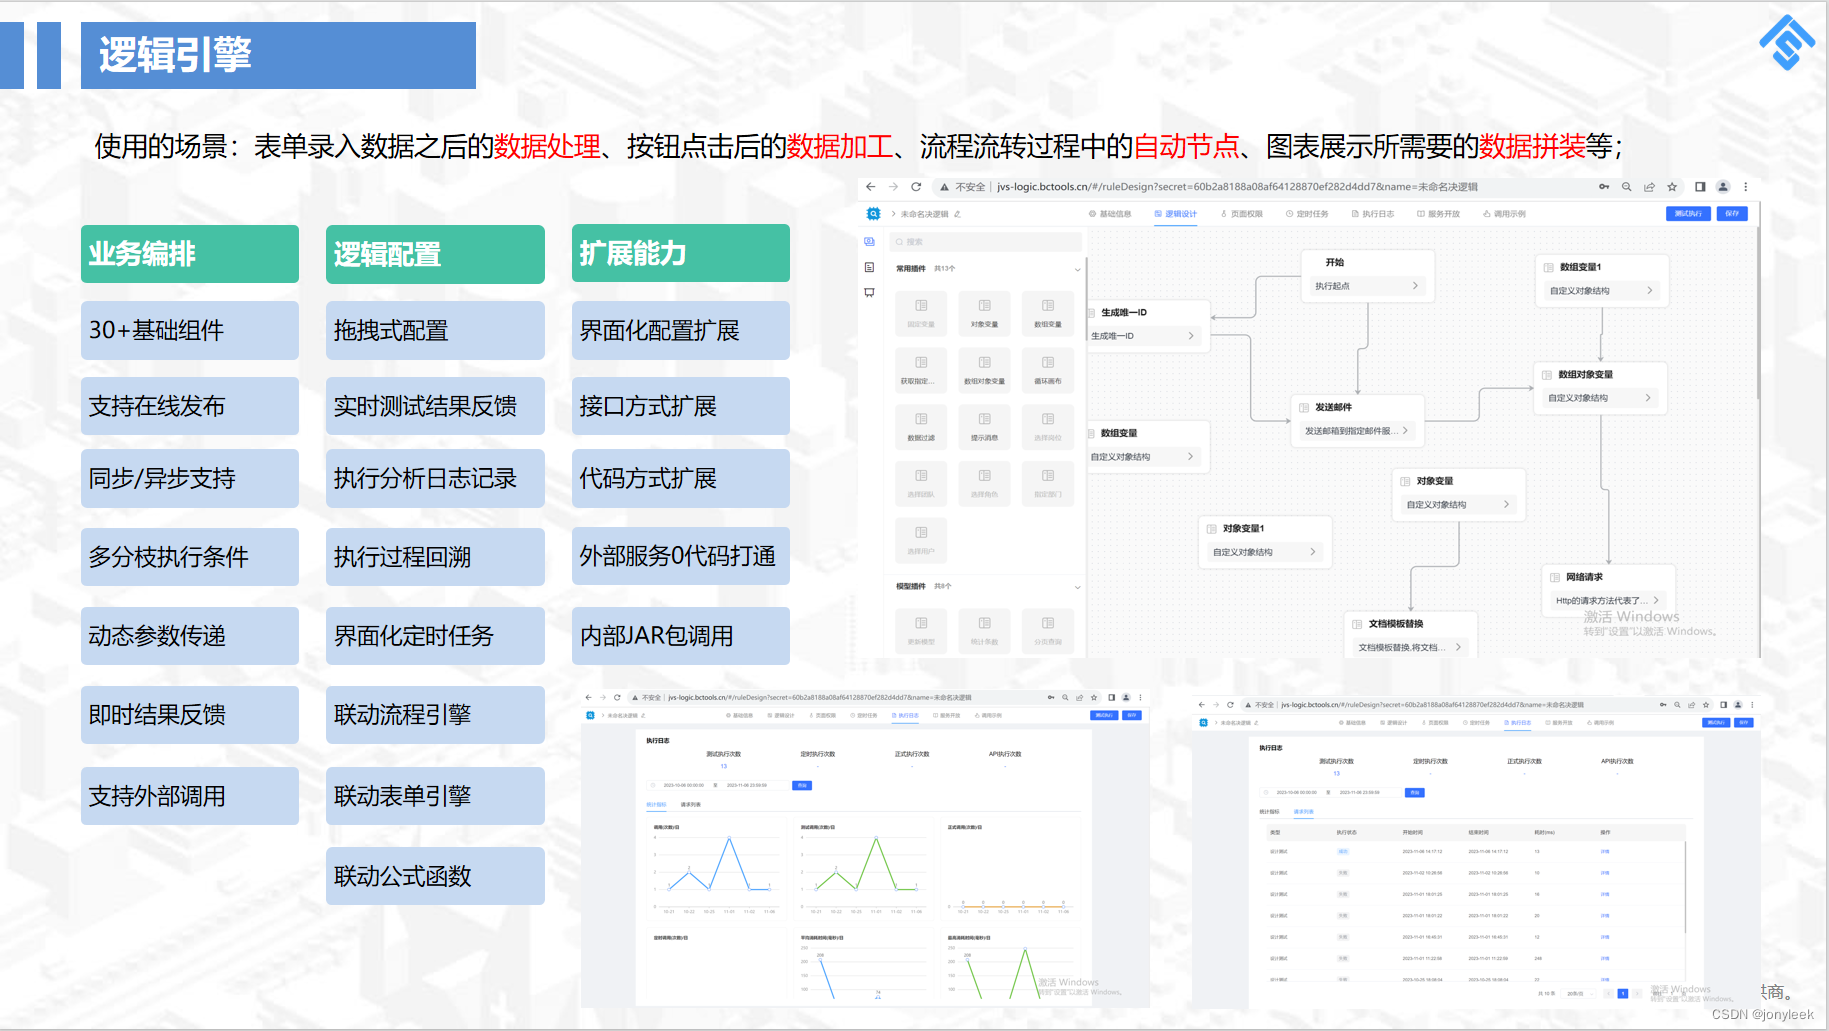Click first row 详情 link in request list
Screen dimensions: 1829x1031
(1604, 852)
